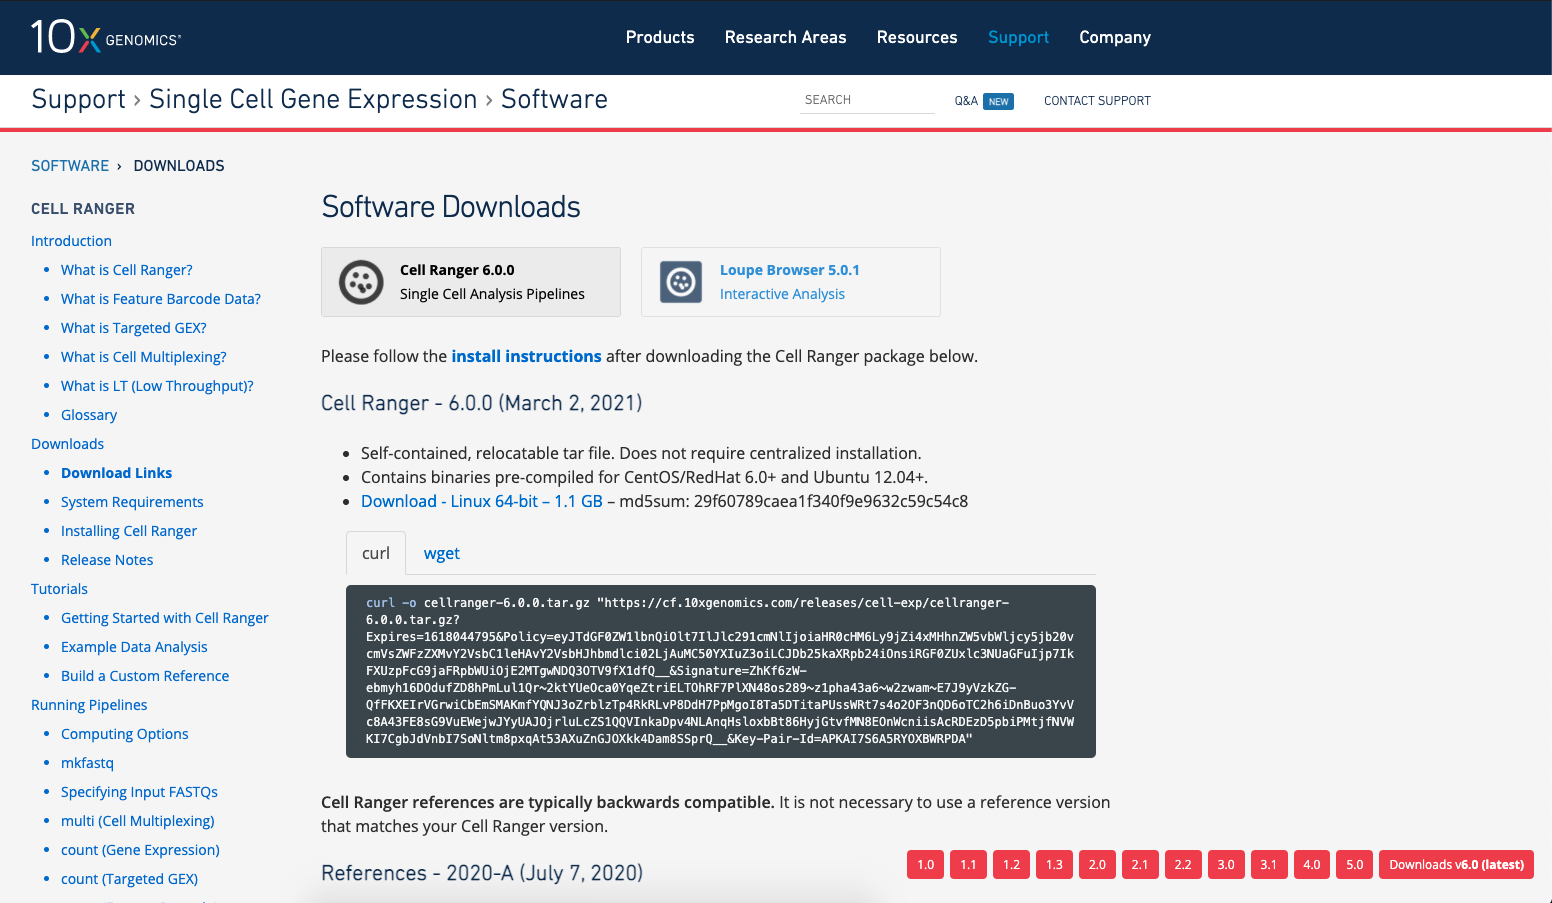Select version 2.0 downloads button

[1097, 865]
